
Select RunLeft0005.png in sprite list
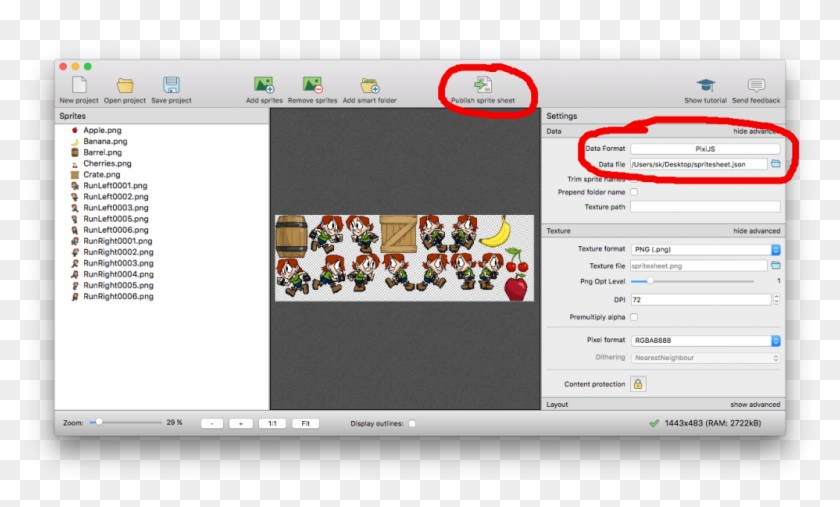point(116,219)
